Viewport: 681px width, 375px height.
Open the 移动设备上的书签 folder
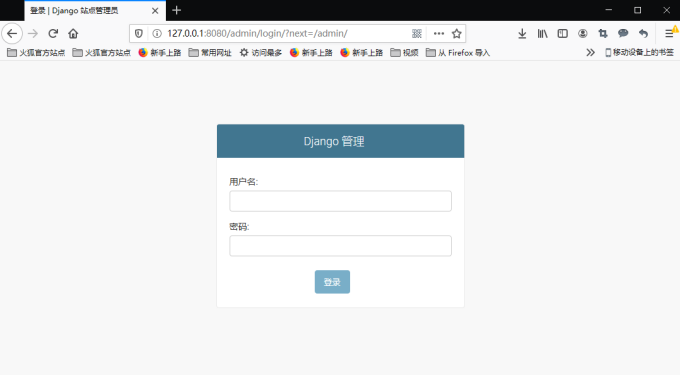(639, 53)
